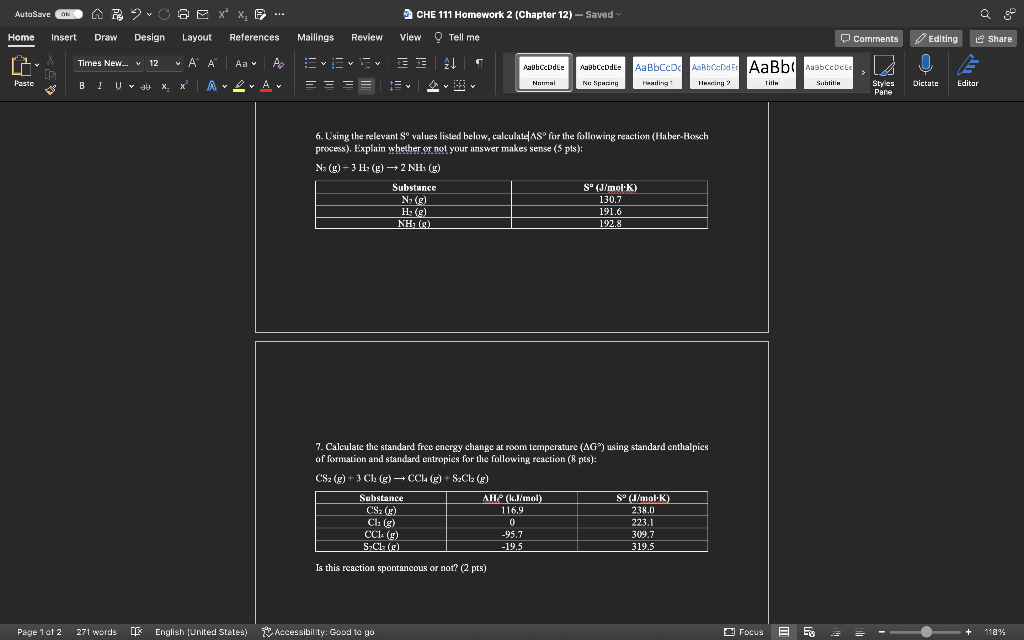Click the Share button
This screenshot has height=640, width=1024.
pos(993,38)
